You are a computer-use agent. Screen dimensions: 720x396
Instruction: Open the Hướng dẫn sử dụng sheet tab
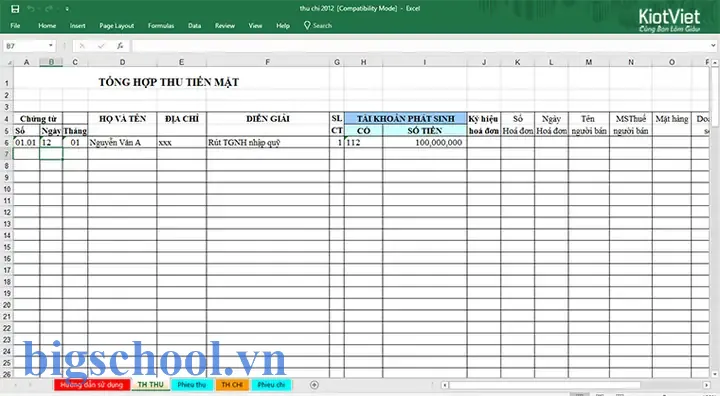tap(91, 385)
